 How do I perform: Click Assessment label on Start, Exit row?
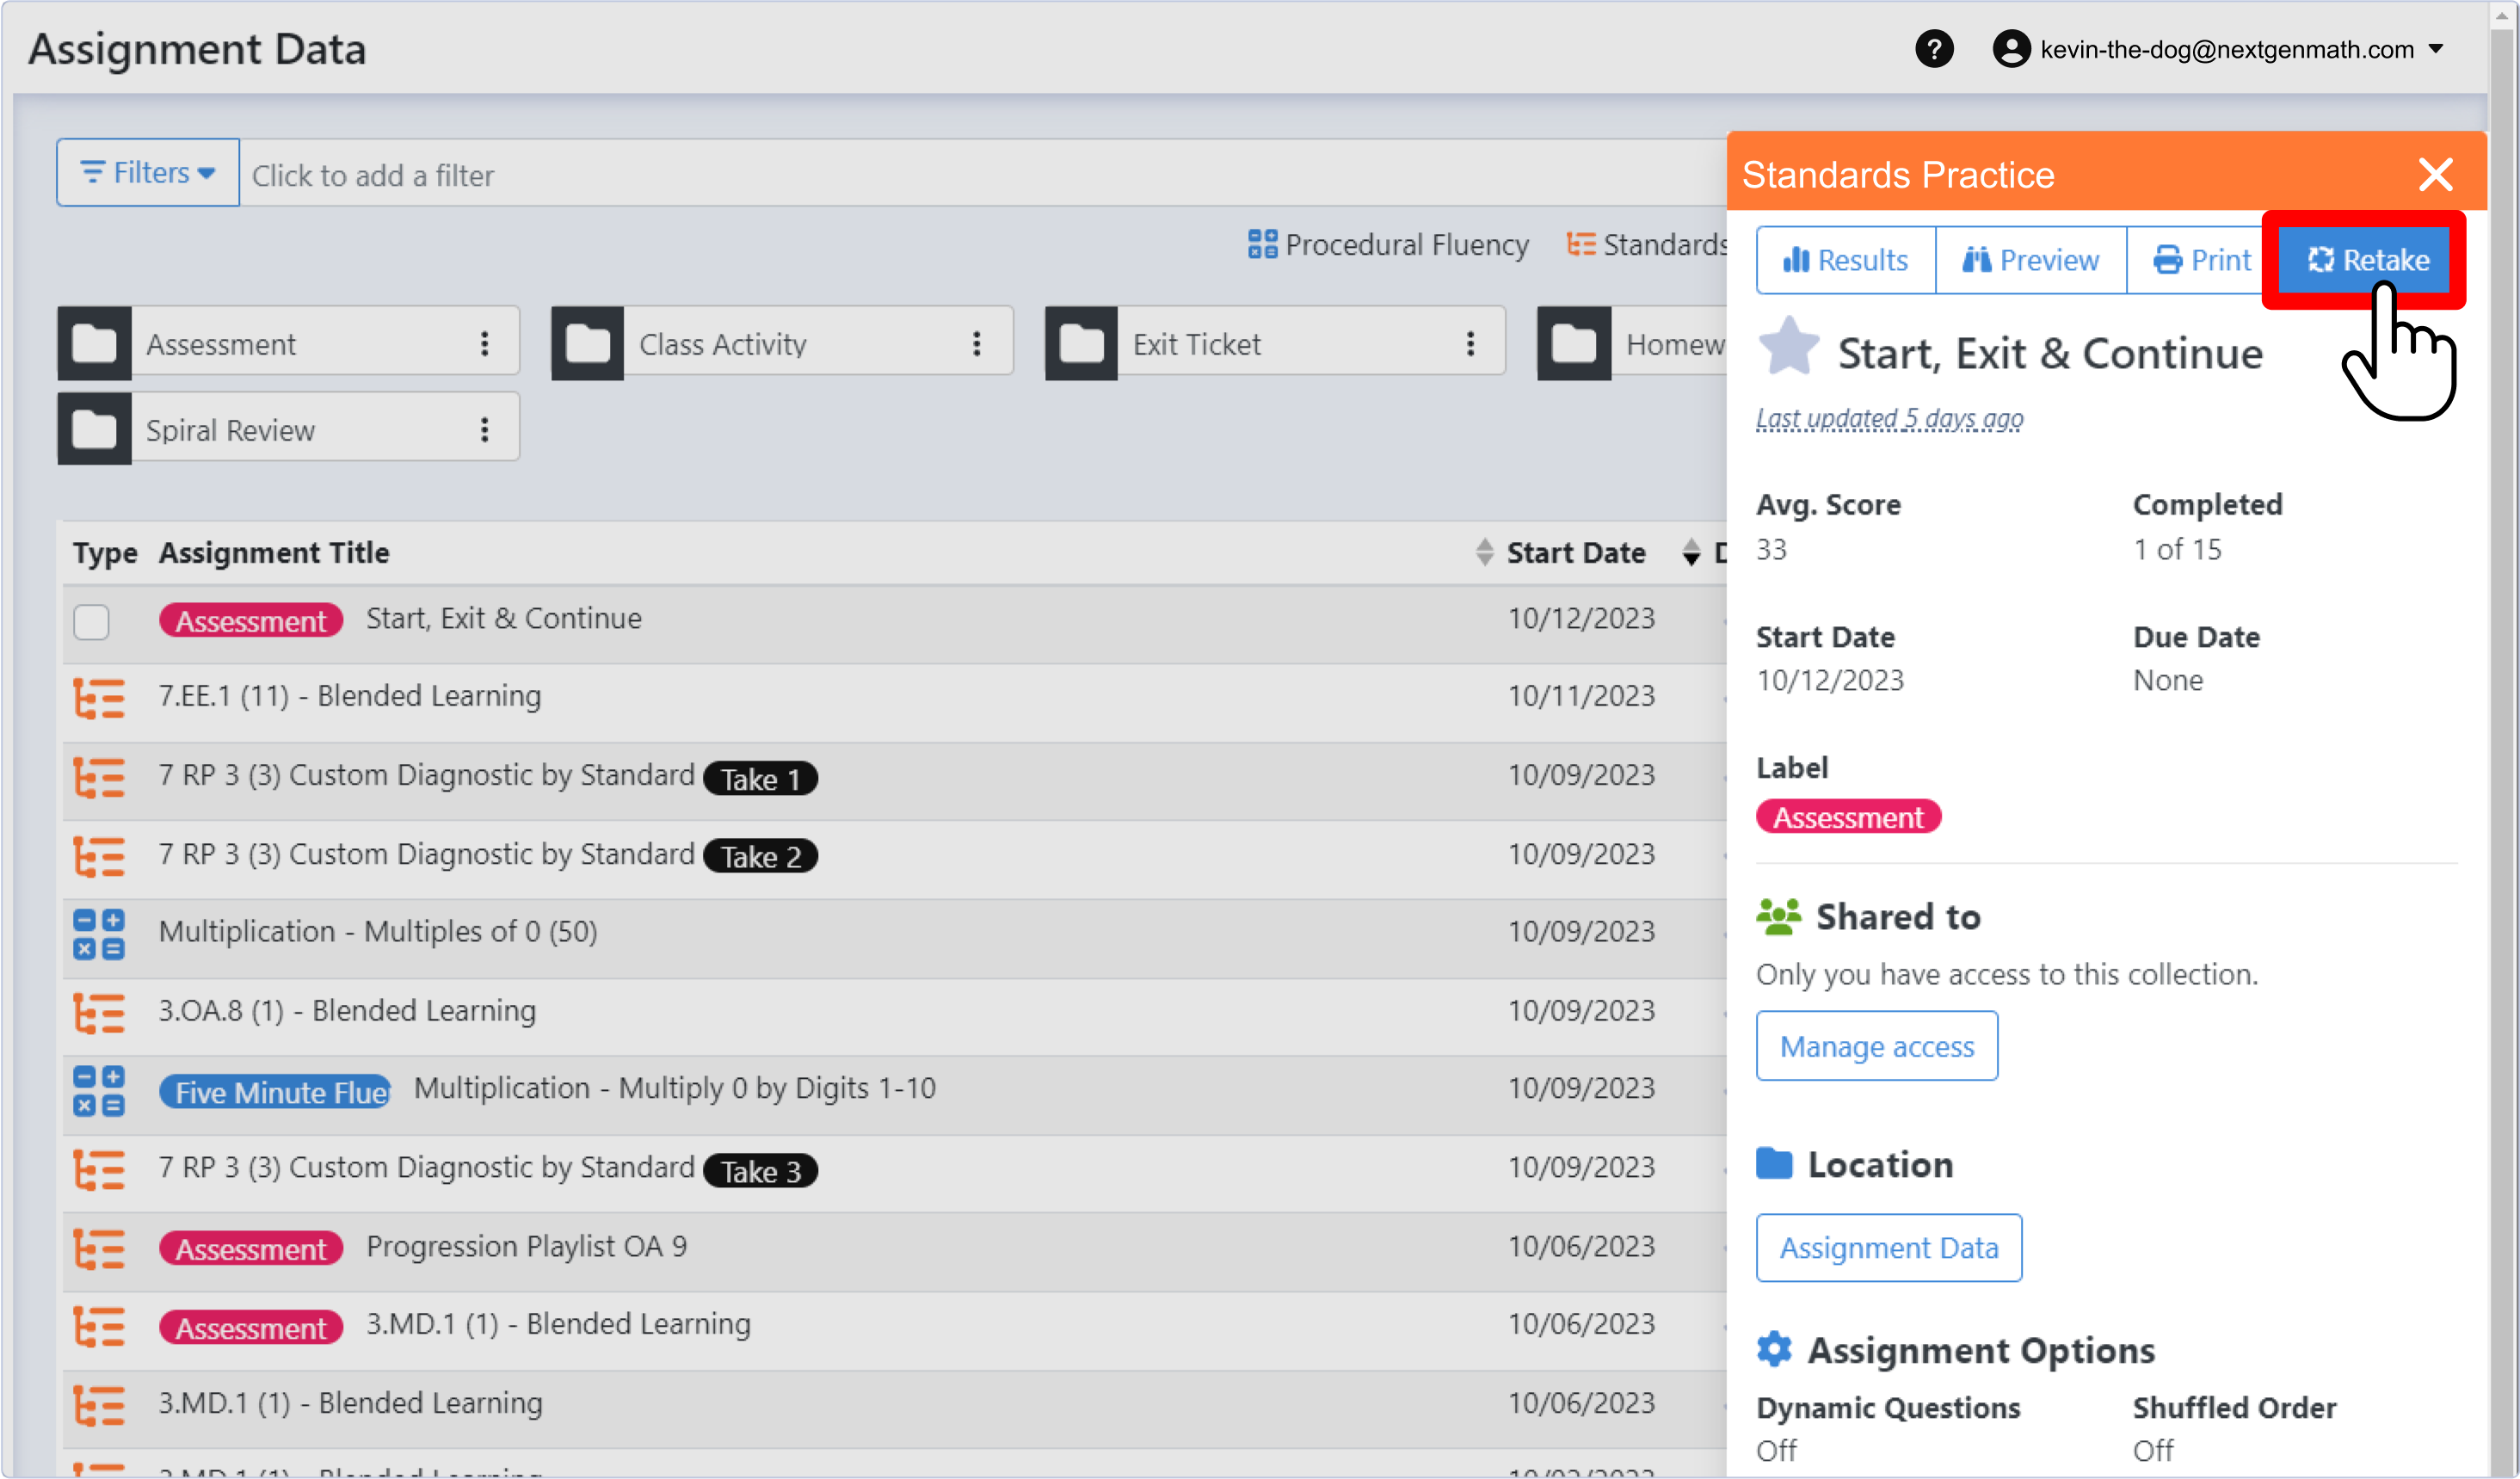pyautogui.click(x=251, y=621)
